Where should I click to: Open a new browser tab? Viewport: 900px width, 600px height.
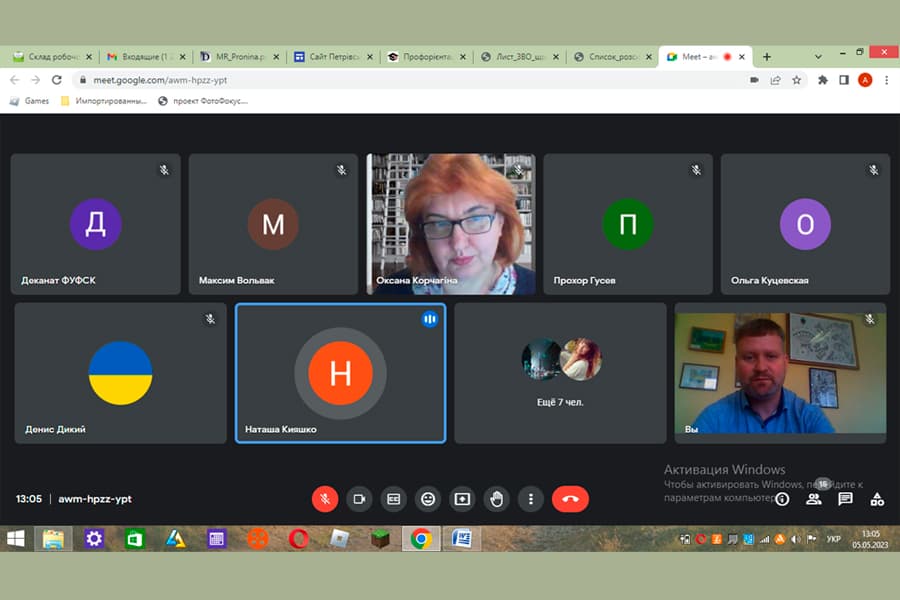tap(767, 57)
